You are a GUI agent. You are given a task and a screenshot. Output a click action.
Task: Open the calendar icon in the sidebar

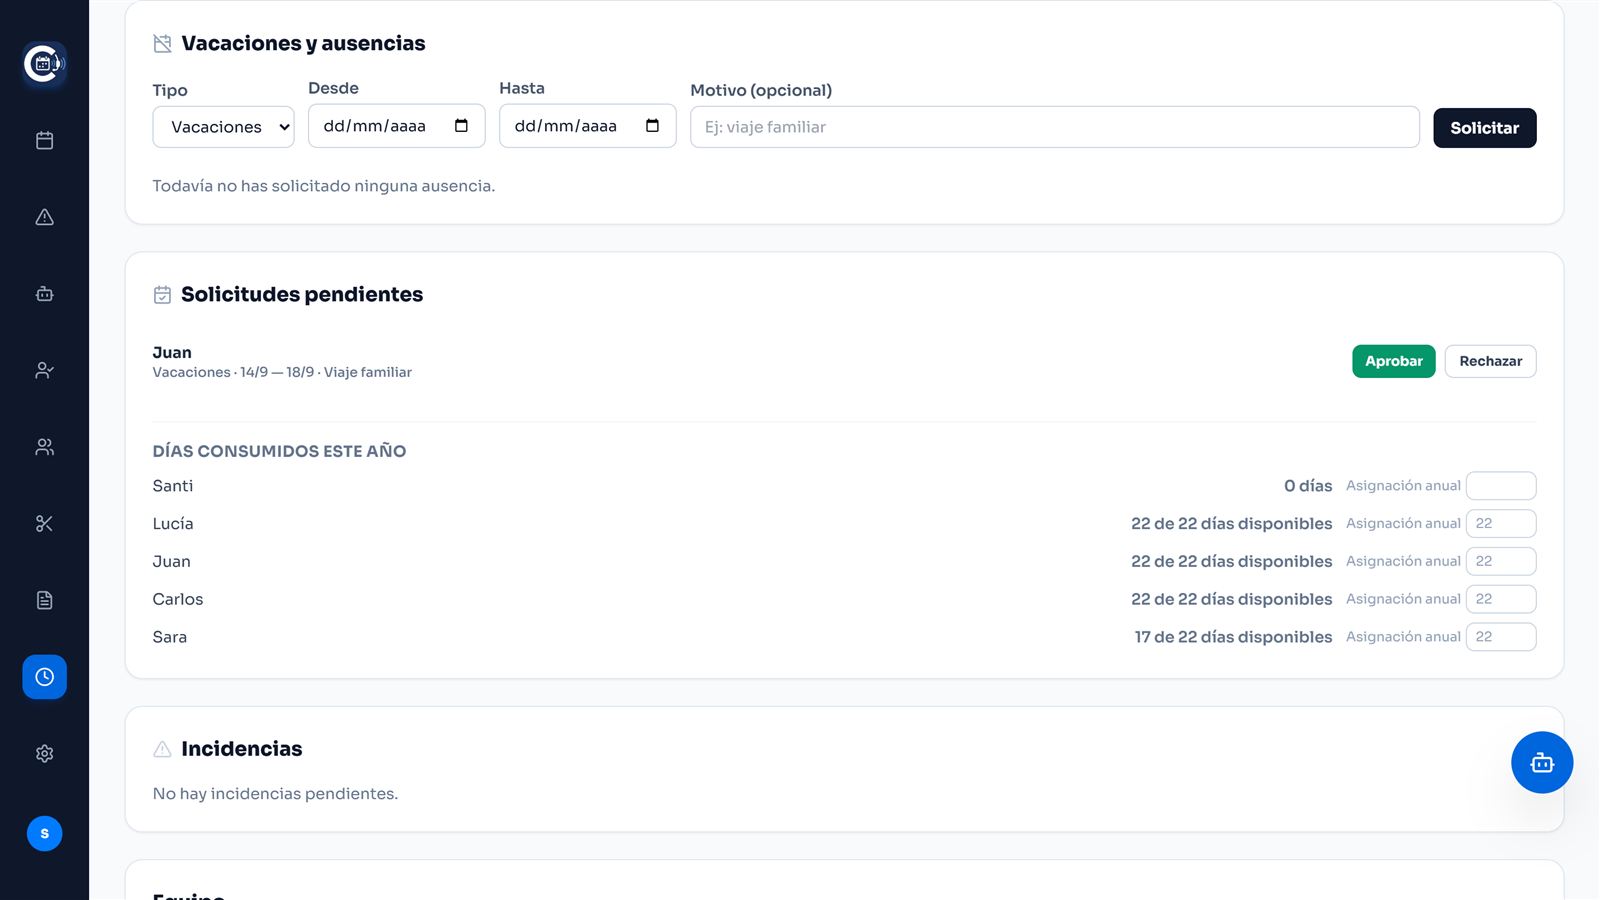tap(44, 140)
